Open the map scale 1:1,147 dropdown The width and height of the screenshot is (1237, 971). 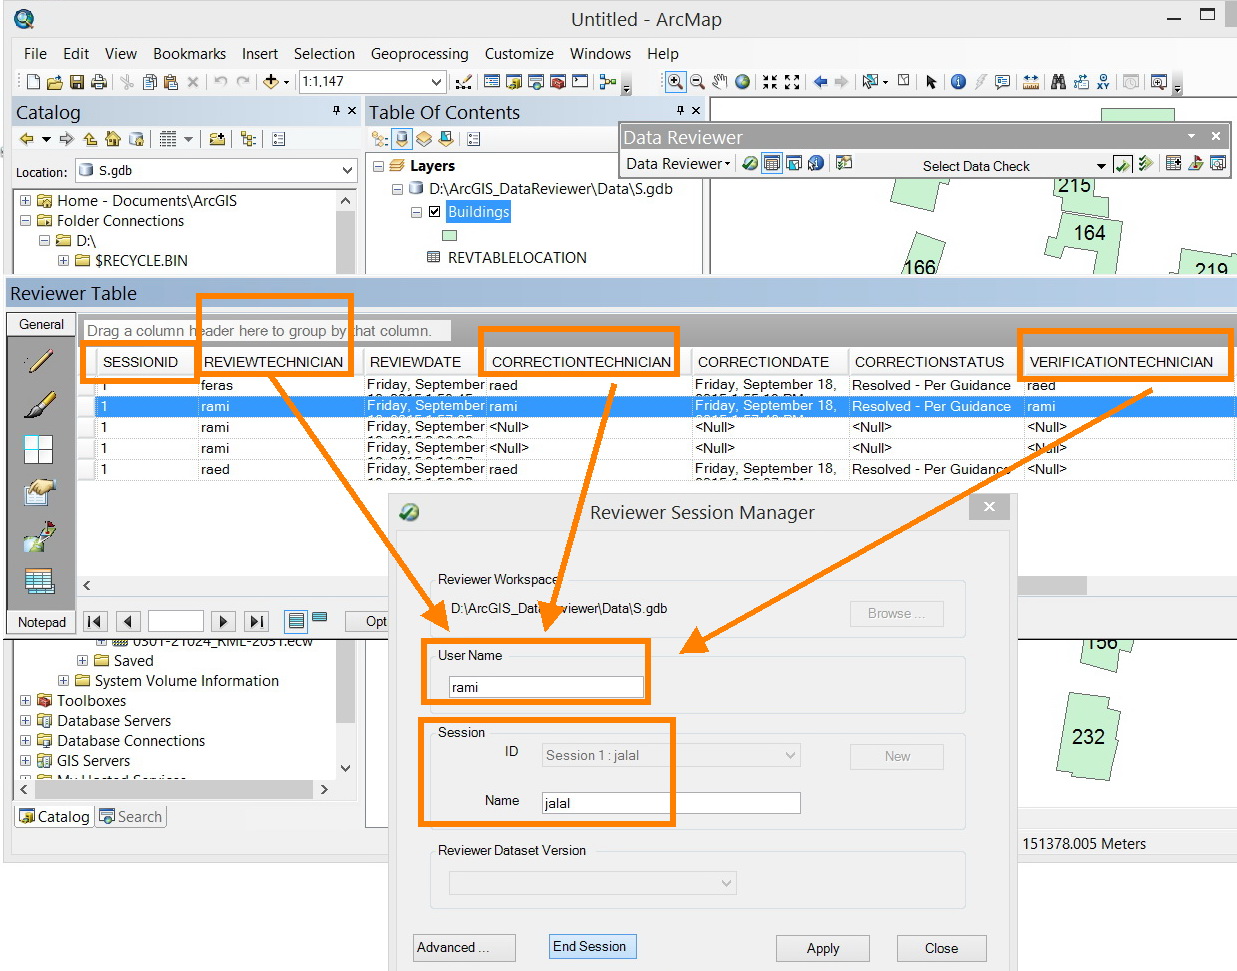(436, 82)
